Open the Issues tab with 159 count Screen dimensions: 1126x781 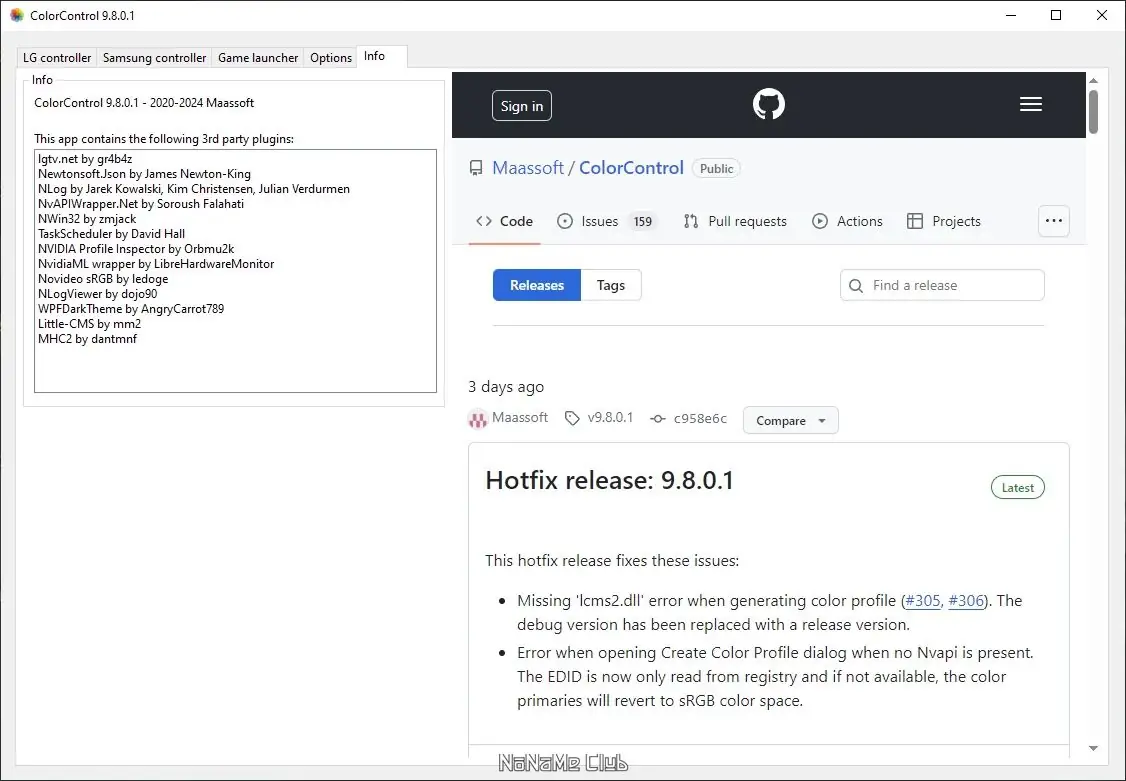click(605, 221)
